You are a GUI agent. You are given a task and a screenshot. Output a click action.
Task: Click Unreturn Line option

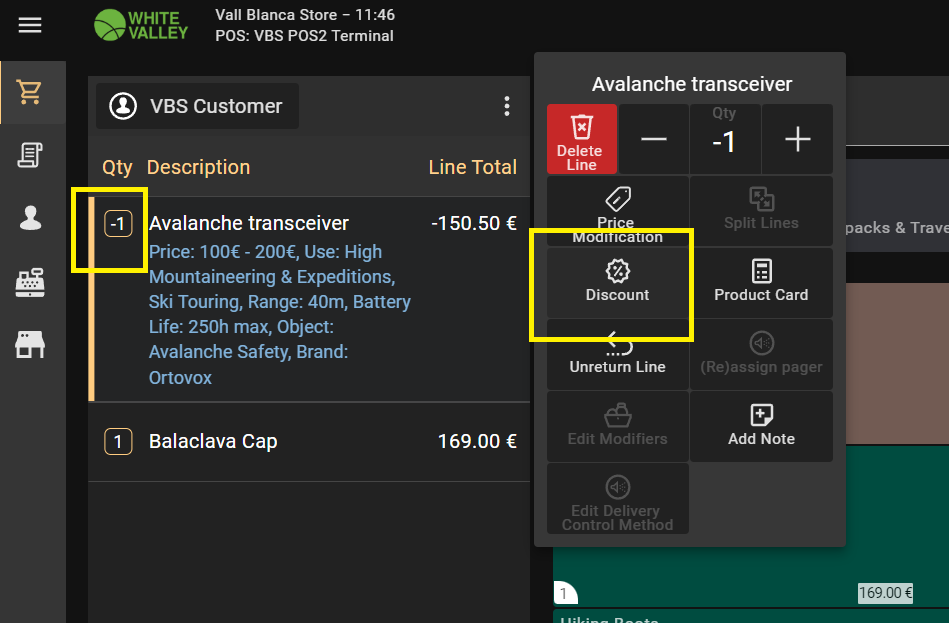point(617,354)
